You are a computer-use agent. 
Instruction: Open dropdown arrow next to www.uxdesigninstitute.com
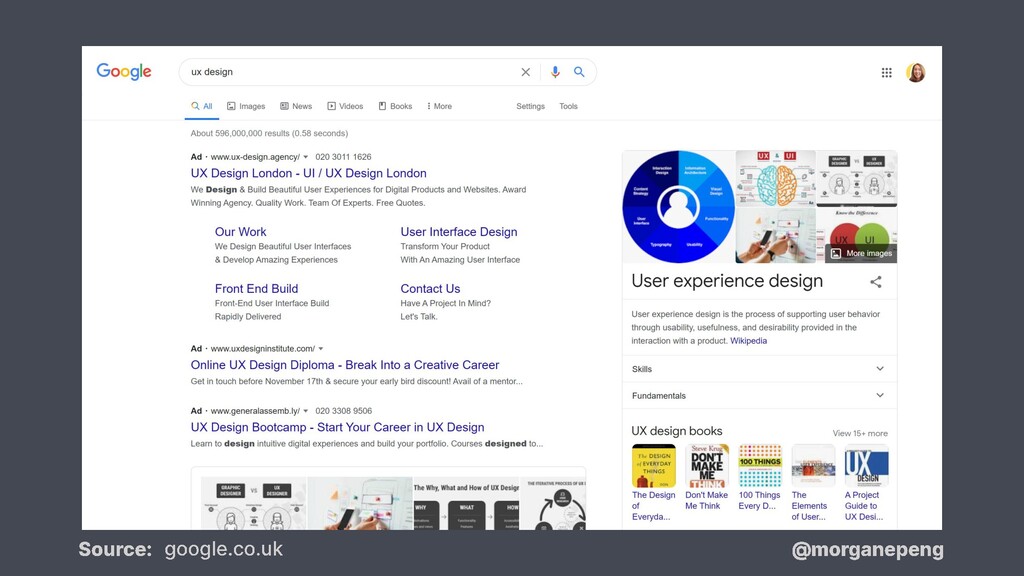[321, 349]
